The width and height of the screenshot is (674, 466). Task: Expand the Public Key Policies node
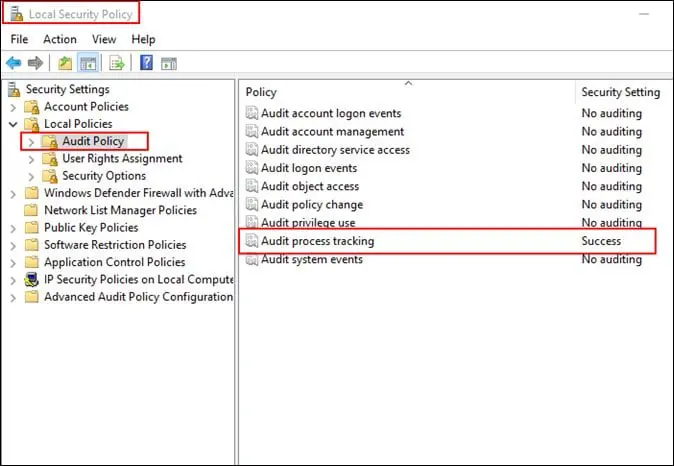(x=13, y=228)
